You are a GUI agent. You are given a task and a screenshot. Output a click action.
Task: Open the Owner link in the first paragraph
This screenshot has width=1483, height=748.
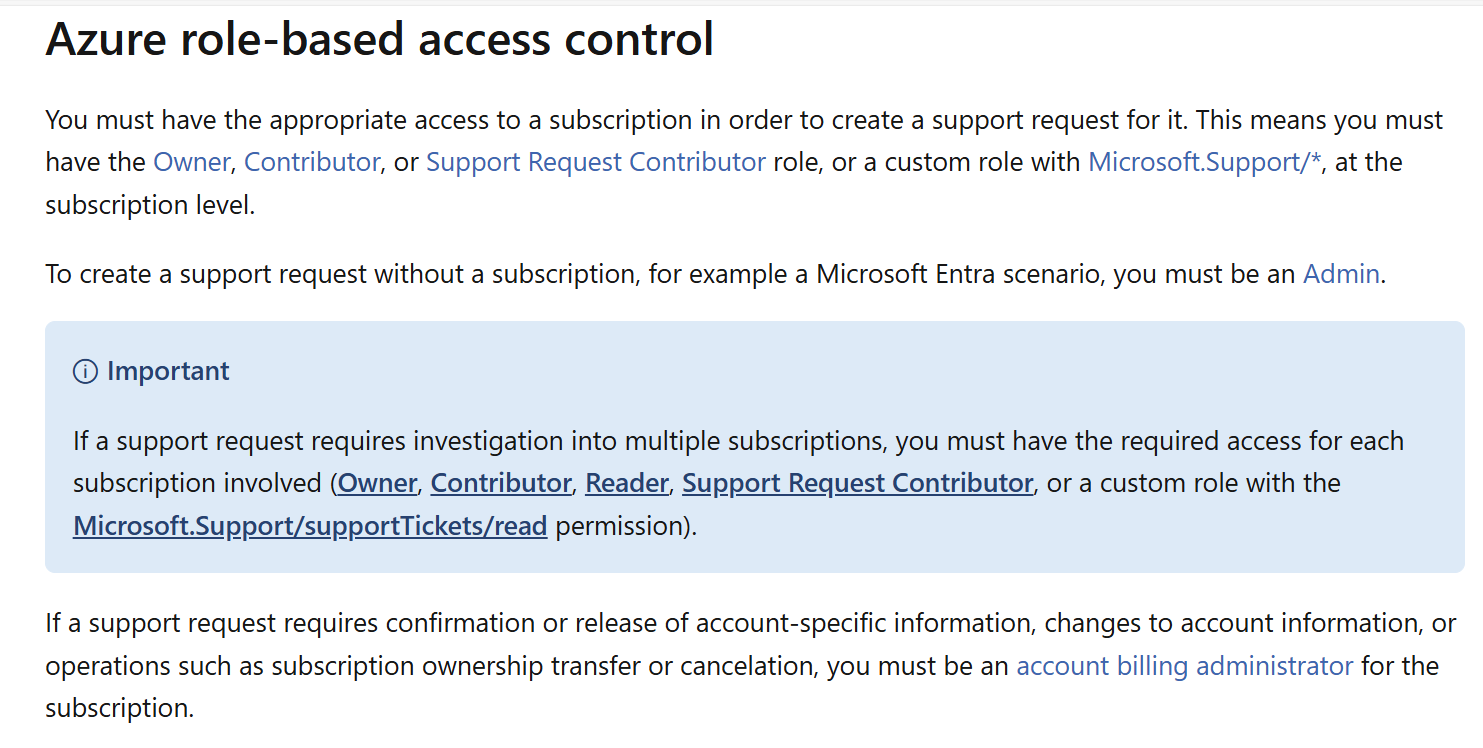(191, 162)
